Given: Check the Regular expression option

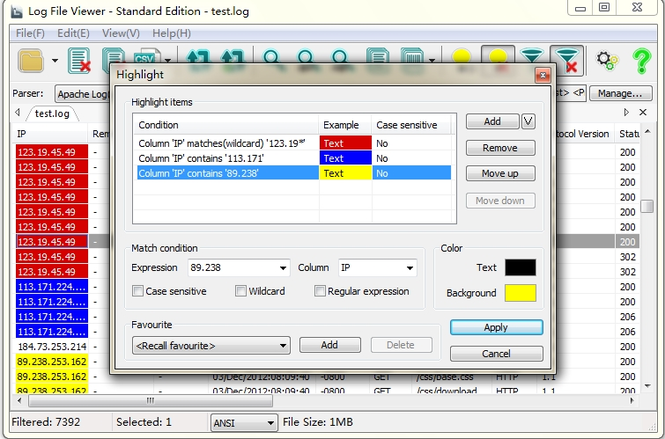Looking at the screenshot, I should point(320,291).
